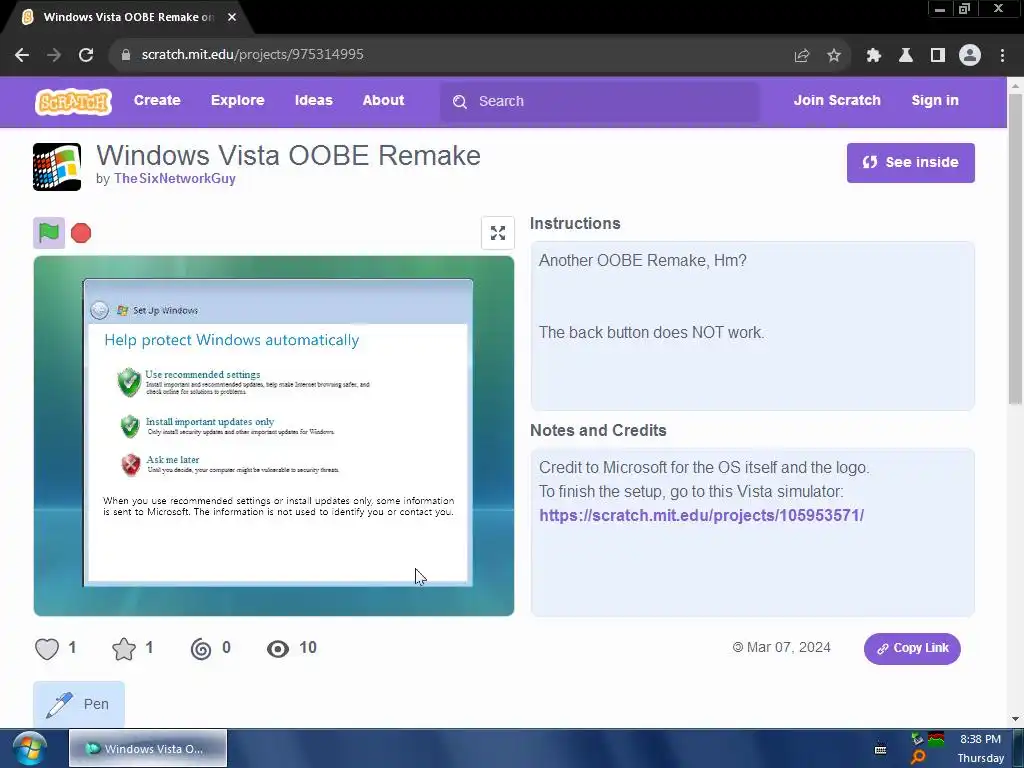The image size is (1024, 768).
Task: Choose Ask me later option
Action: [172, 460]
